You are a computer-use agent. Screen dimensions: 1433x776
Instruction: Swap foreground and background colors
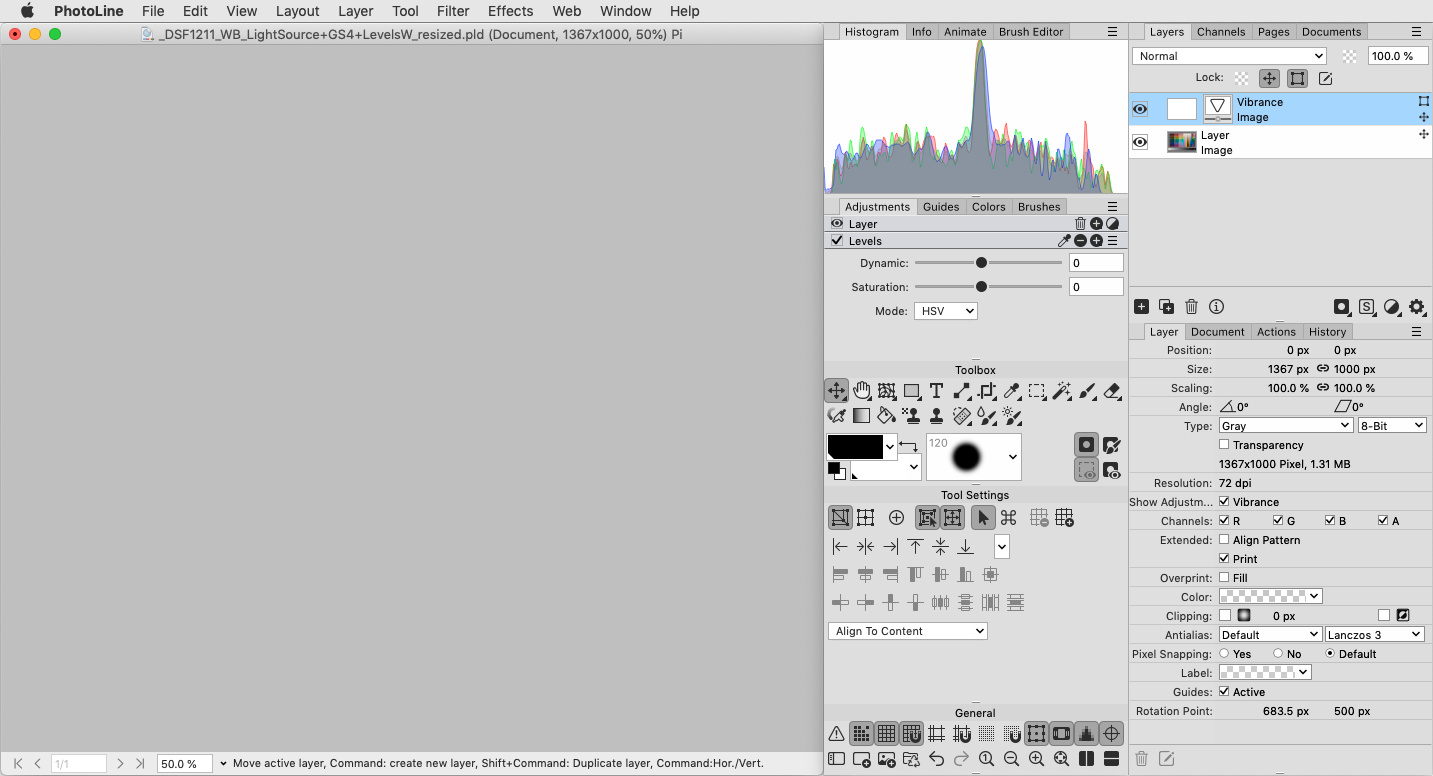tap(908, 445)
